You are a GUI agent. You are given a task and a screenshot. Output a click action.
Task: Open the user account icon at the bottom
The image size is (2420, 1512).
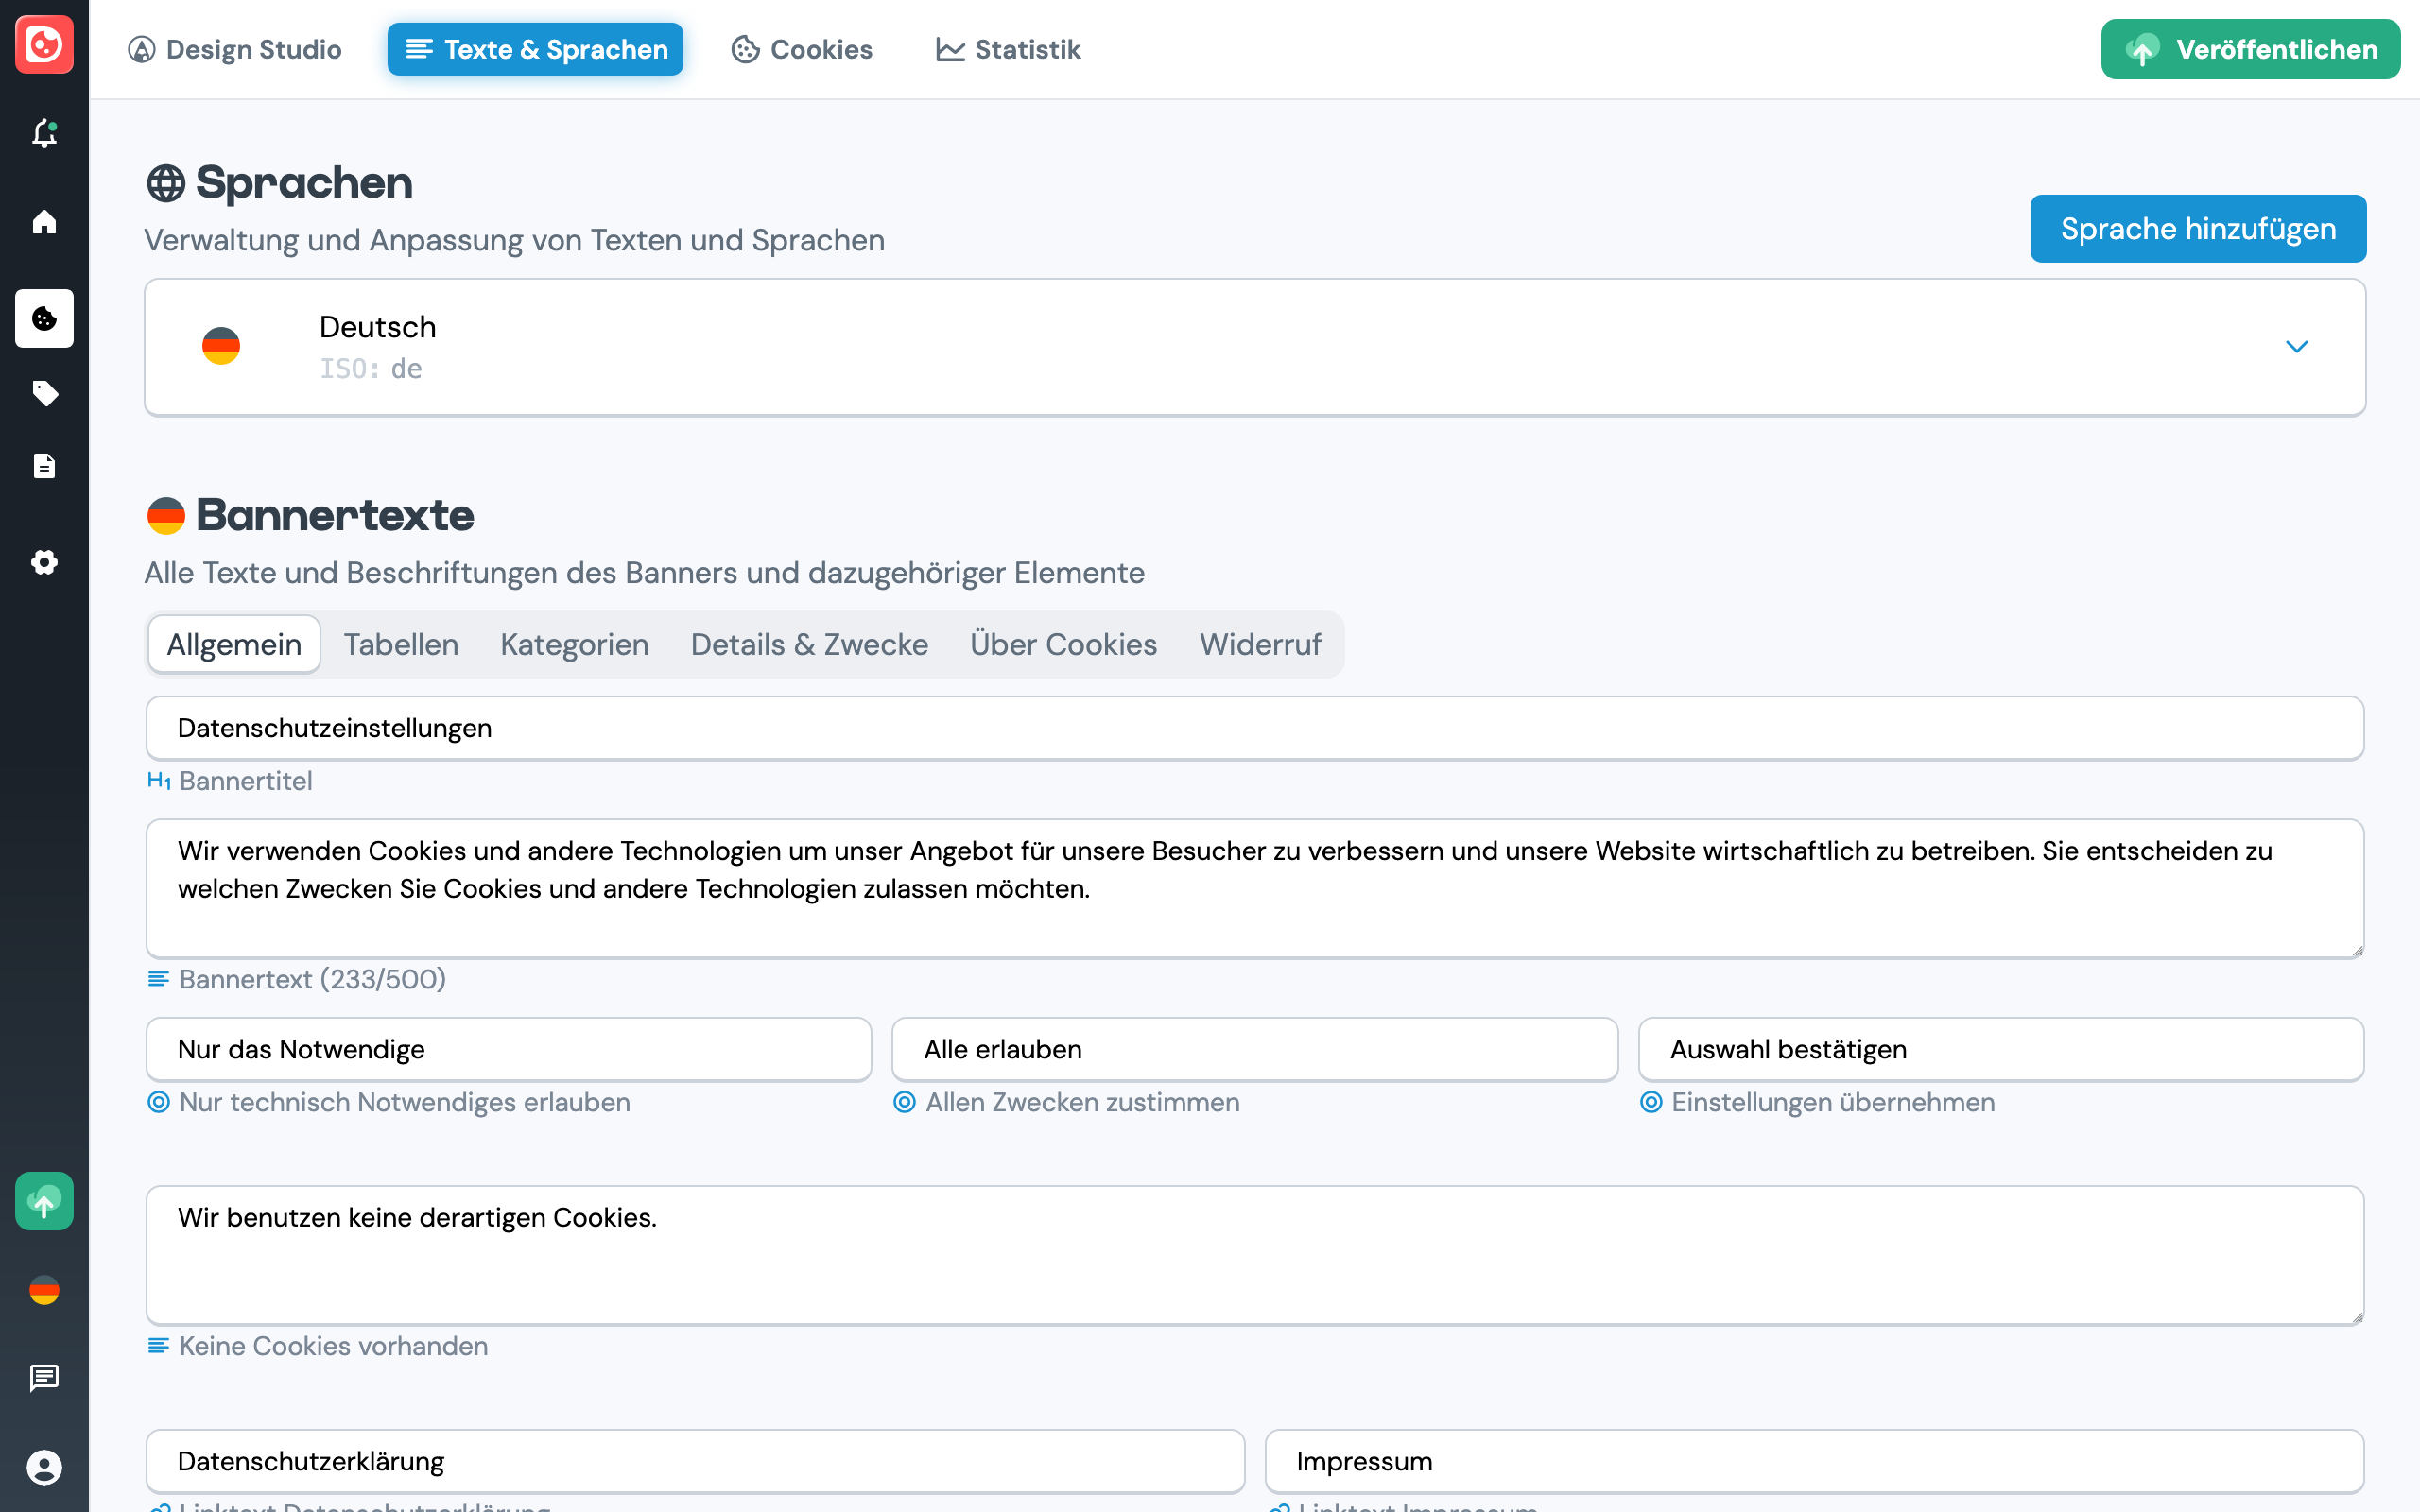coord(44,1468)
